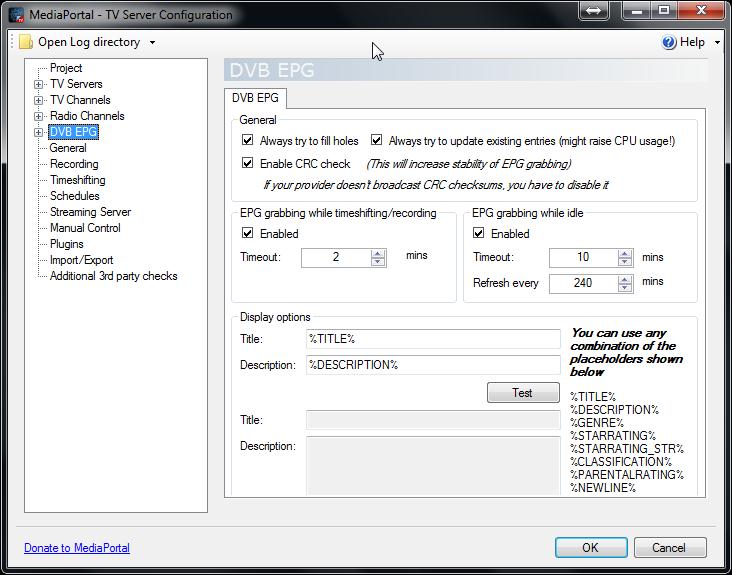Select Radio Channels in the tree
732x575 pixels.
tap(87, 116)
